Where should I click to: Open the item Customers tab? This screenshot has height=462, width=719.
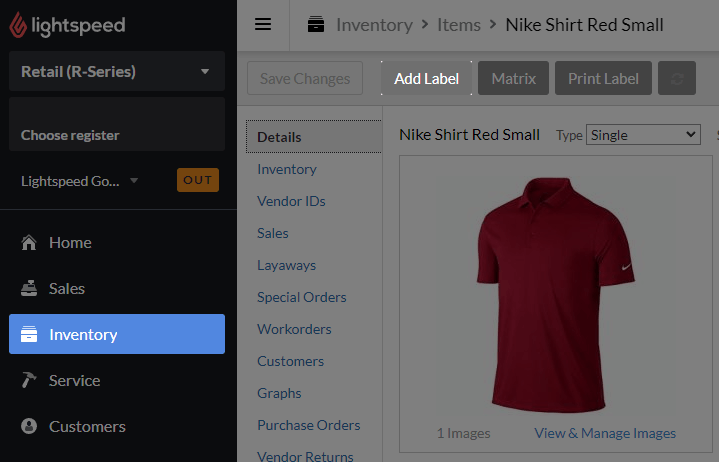coord(291,361)
